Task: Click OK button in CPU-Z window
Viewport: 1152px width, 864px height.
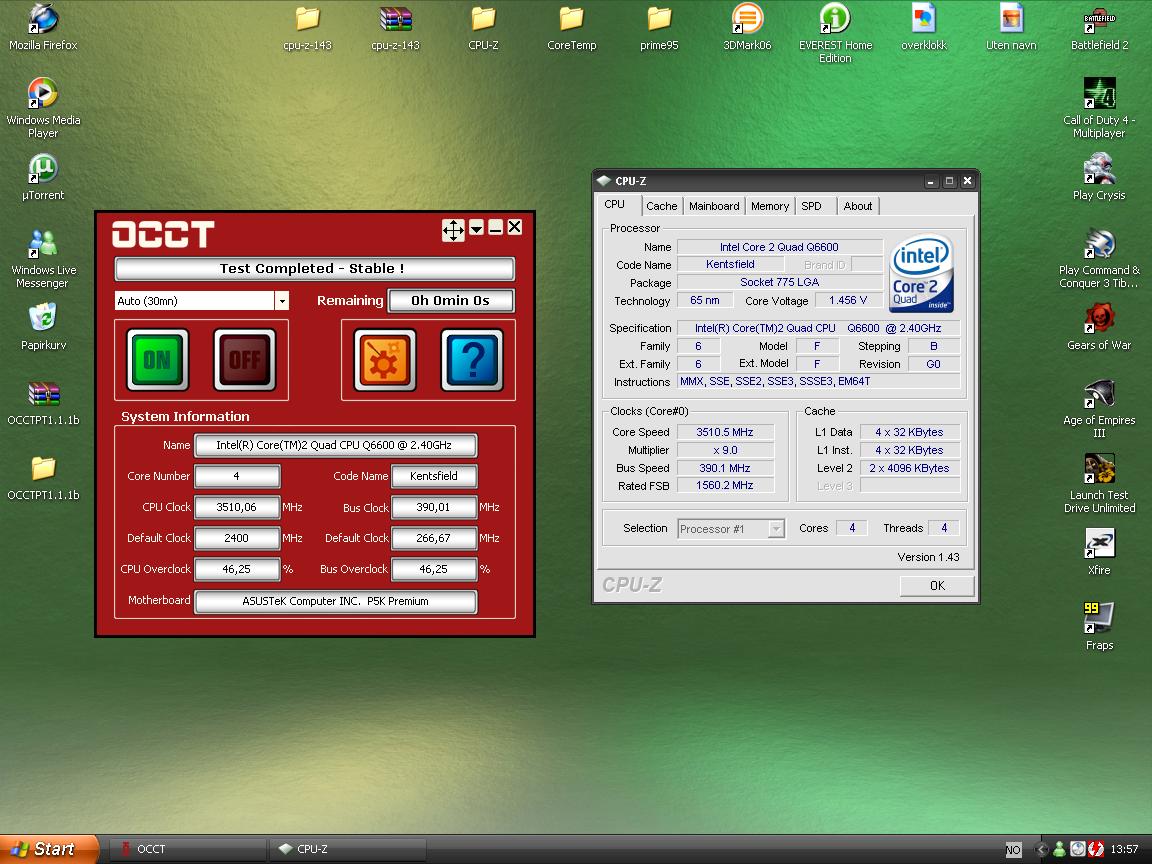Action: [x=937, y=586]
